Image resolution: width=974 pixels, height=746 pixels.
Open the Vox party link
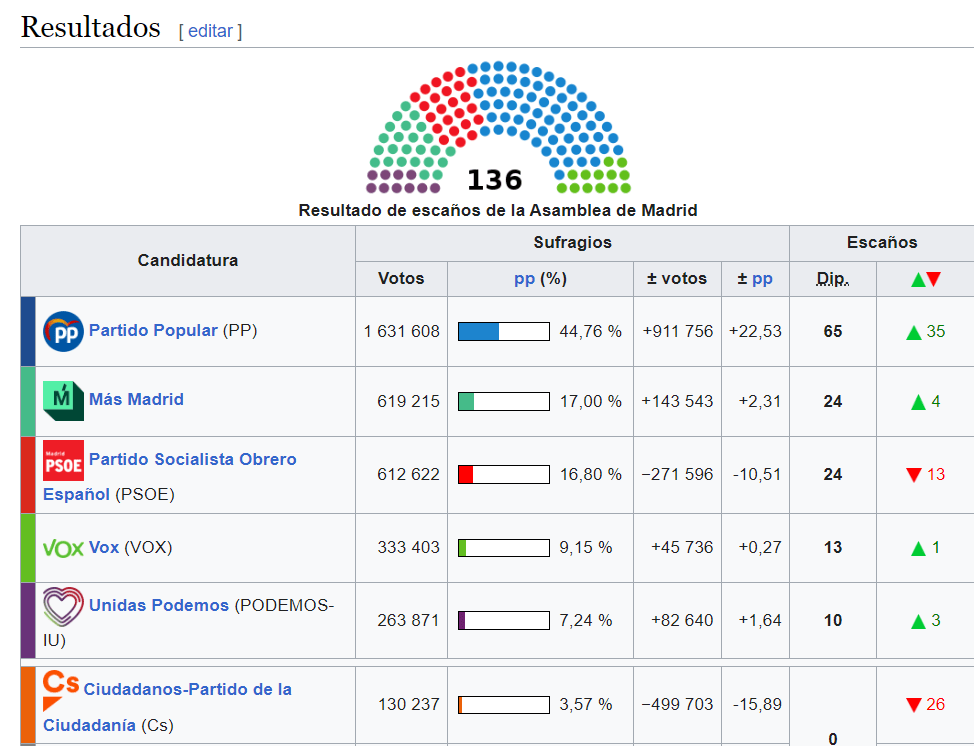(104, 547)
